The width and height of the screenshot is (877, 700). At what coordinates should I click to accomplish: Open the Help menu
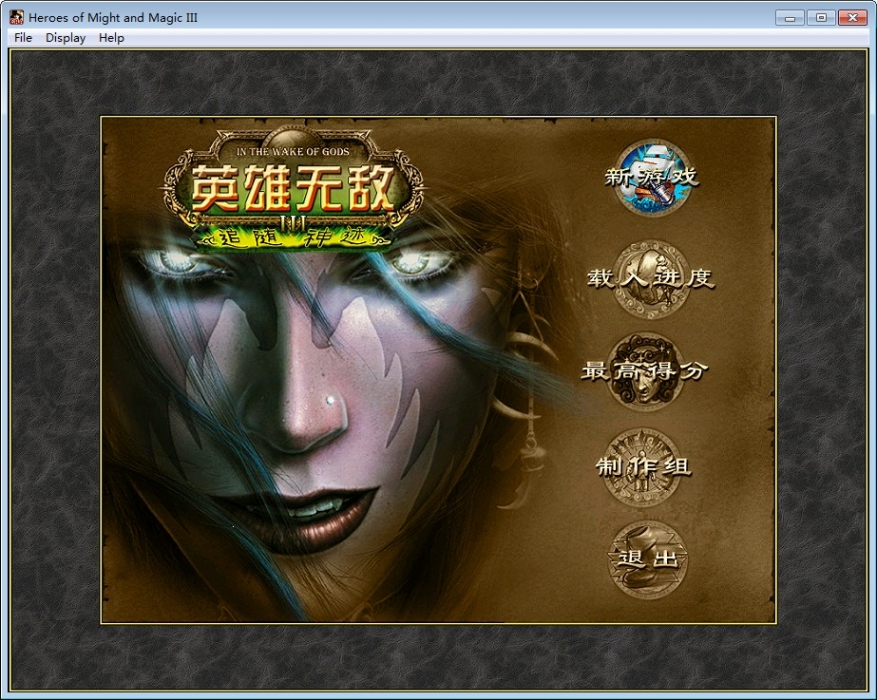[x=111, y=38]
